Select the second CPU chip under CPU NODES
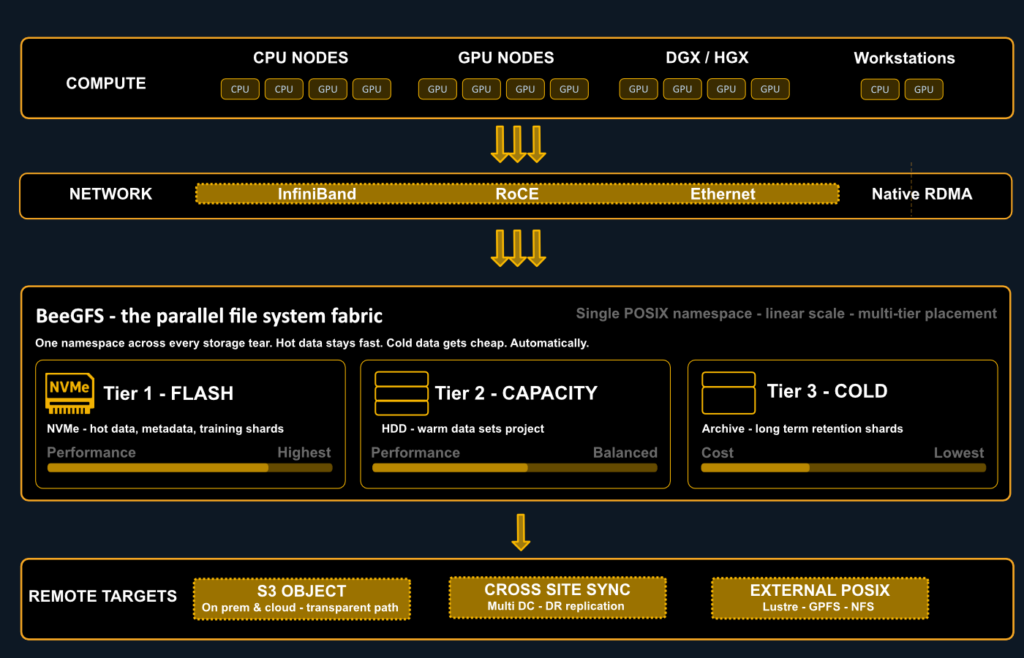 pyautogui.click(x=283, y=89)
